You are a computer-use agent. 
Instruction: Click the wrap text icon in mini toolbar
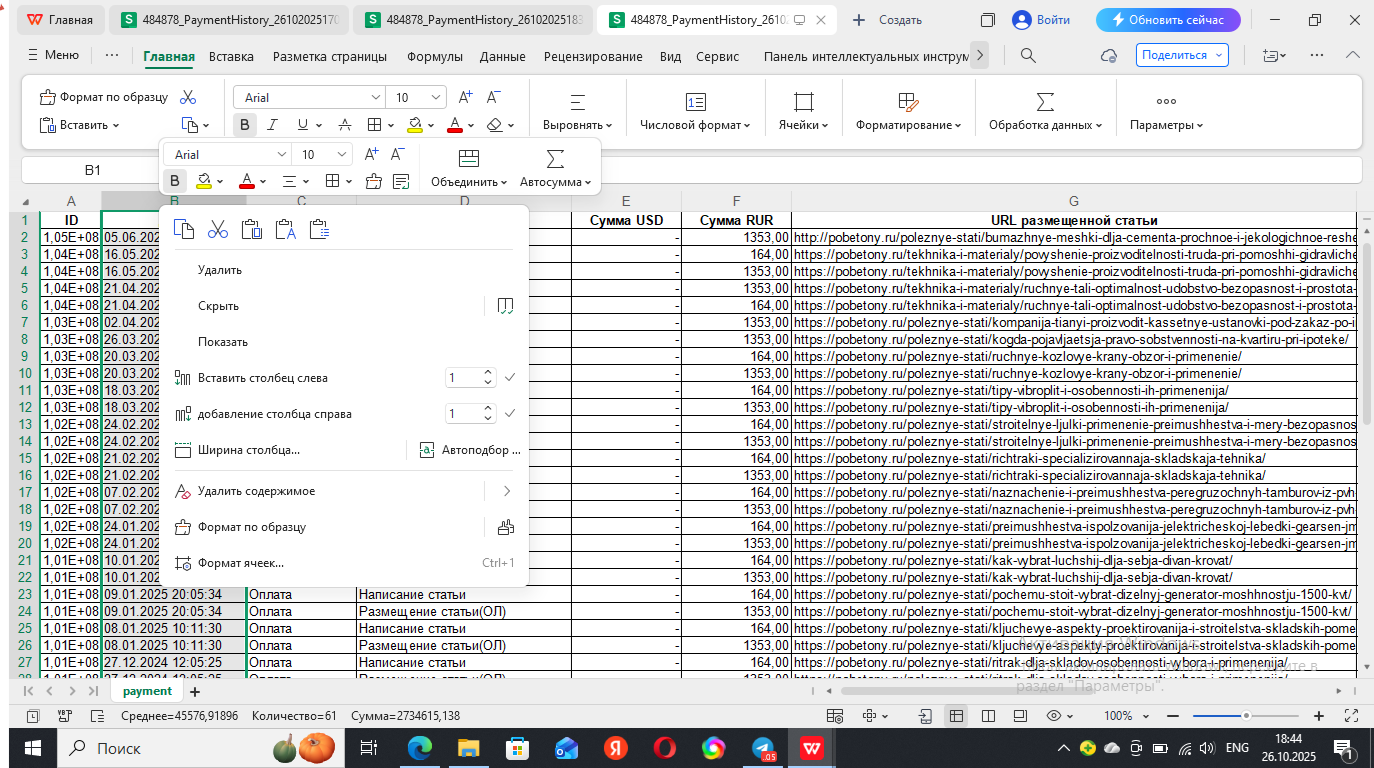click(401, 181)
